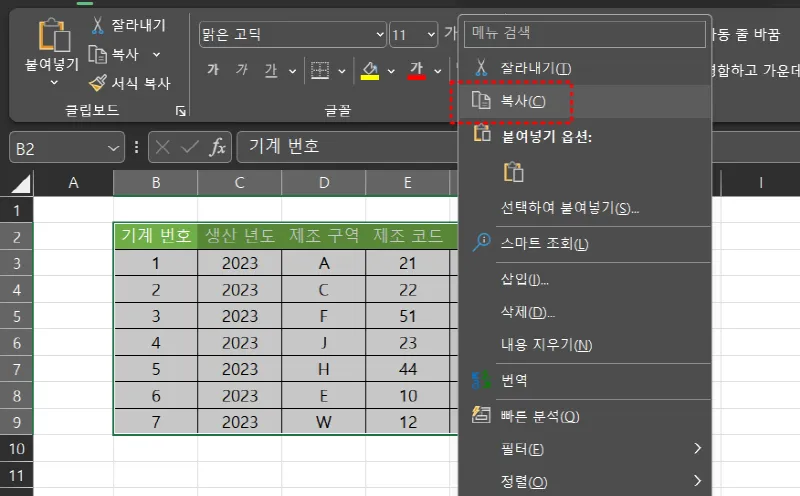Image resolution: width=800 pixels, height=496 pixels.
Task: Click the 제조 구역 header cell
Action: pyautogui.click(x=323, y=236)
